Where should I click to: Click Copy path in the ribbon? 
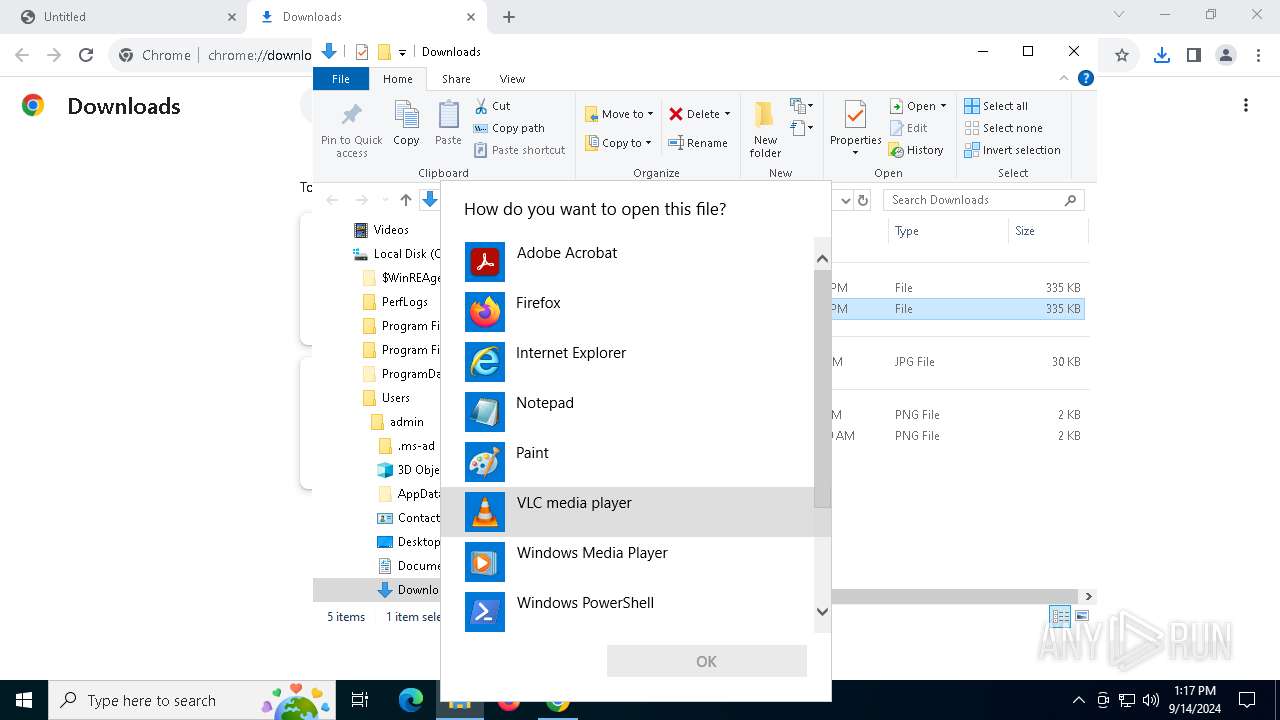click(509, 128)
